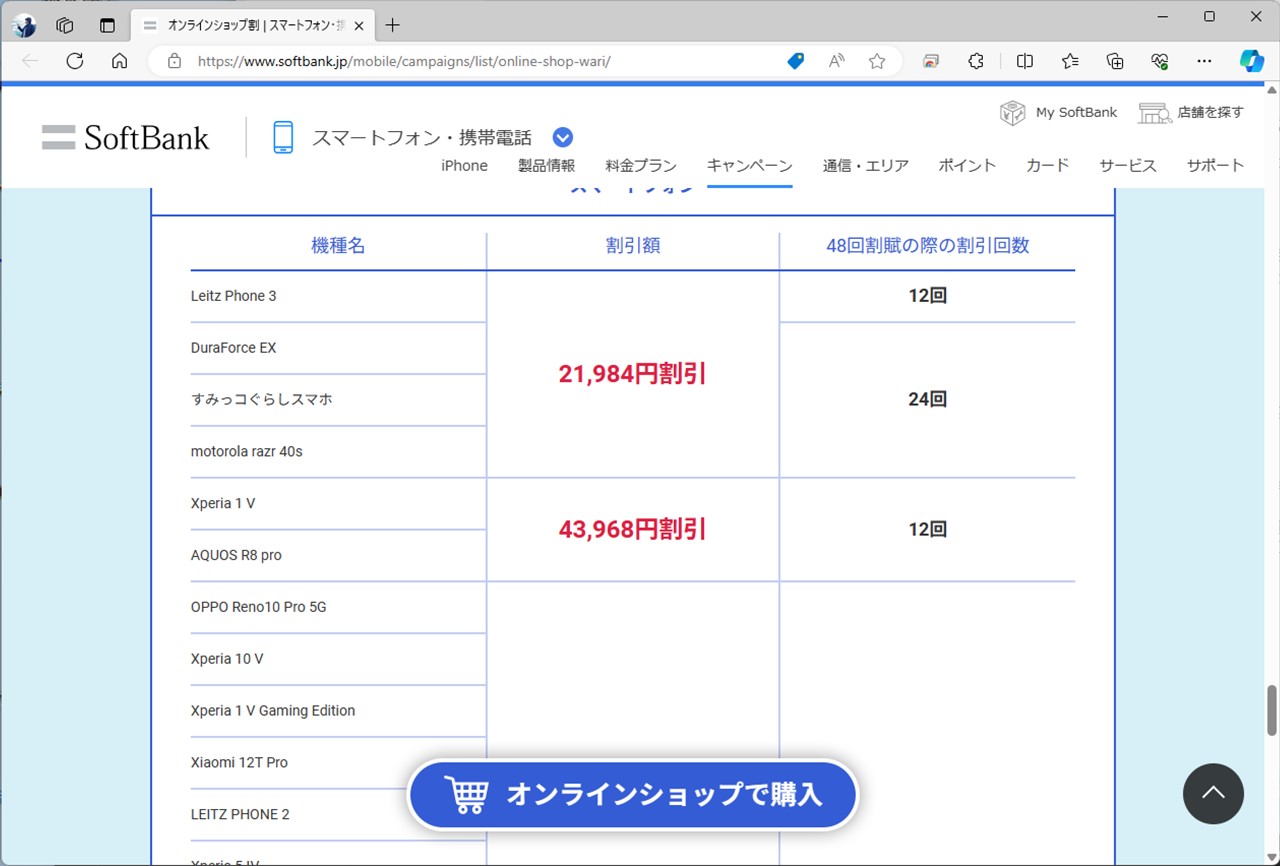
Task: Open the iPhone menu item
Action: point(465,166)
